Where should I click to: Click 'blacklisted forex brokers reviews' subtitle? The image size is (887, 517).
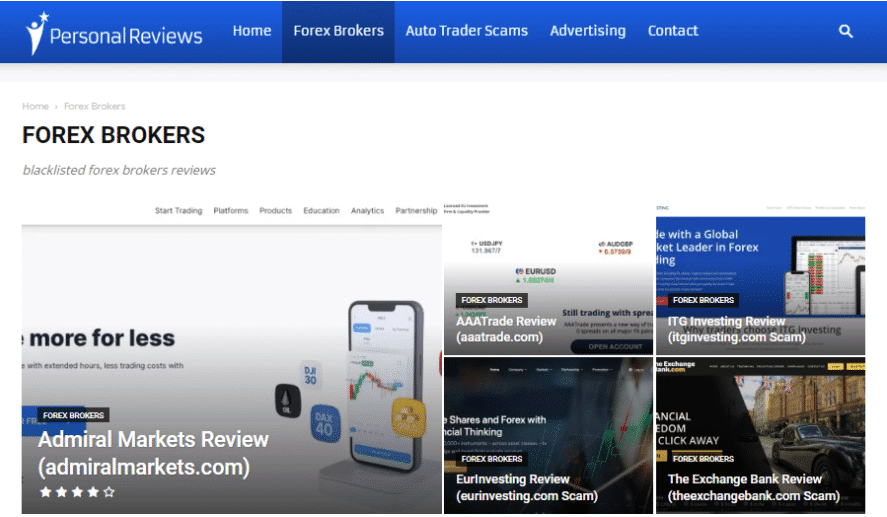[119, 170]
